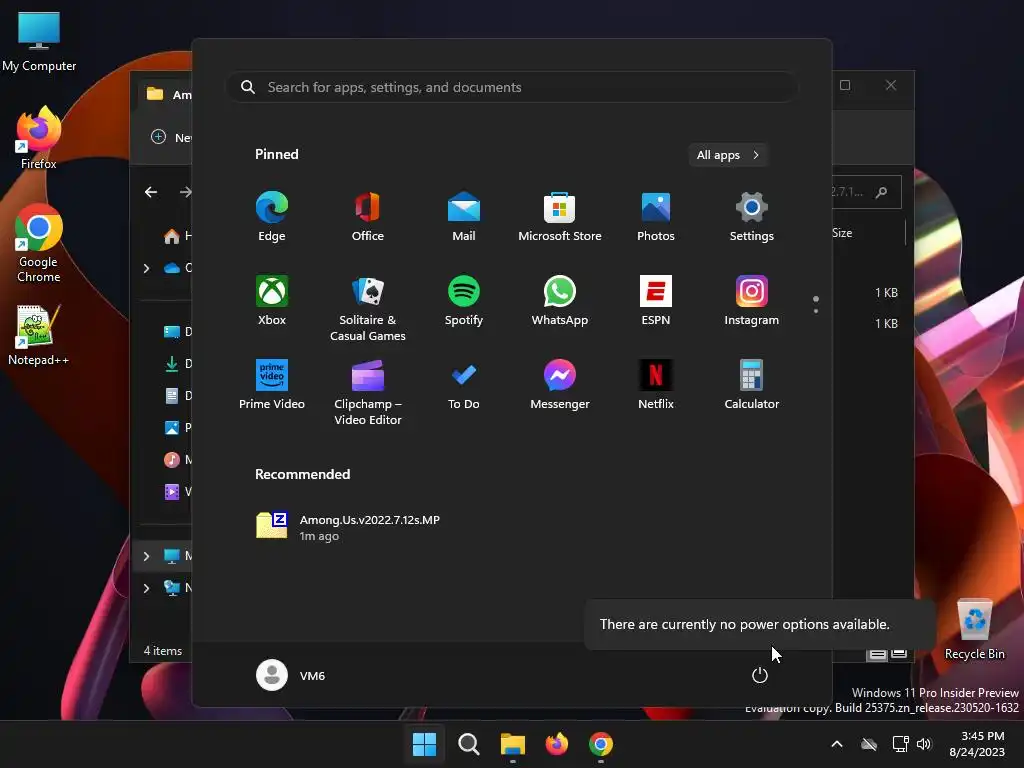Open Microsoft Store

pos(560,216)
